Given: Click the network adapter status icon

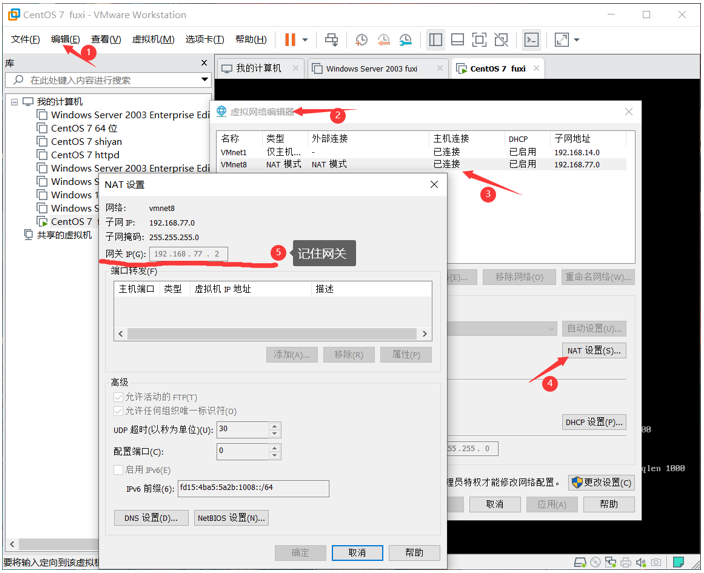Looking at the screenshot, I should [x=610, y=562].
